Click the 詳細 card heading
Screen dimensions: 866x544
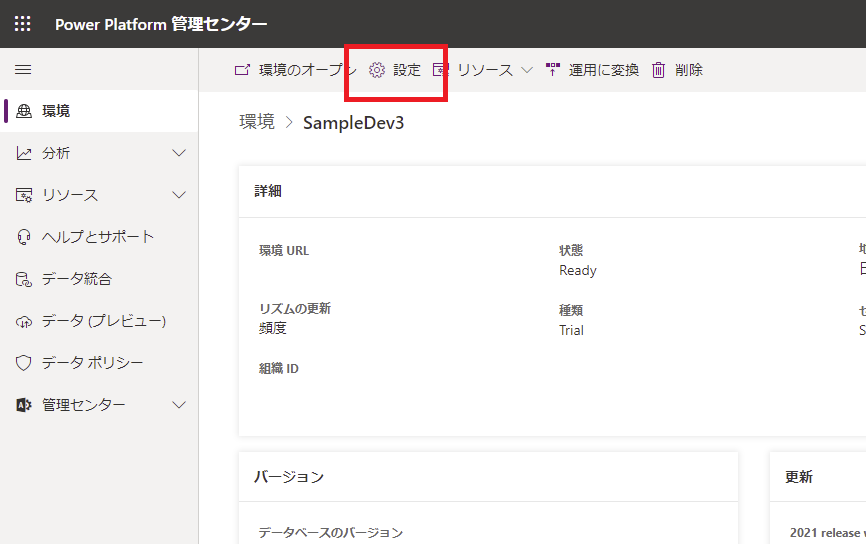click(268, 191)
